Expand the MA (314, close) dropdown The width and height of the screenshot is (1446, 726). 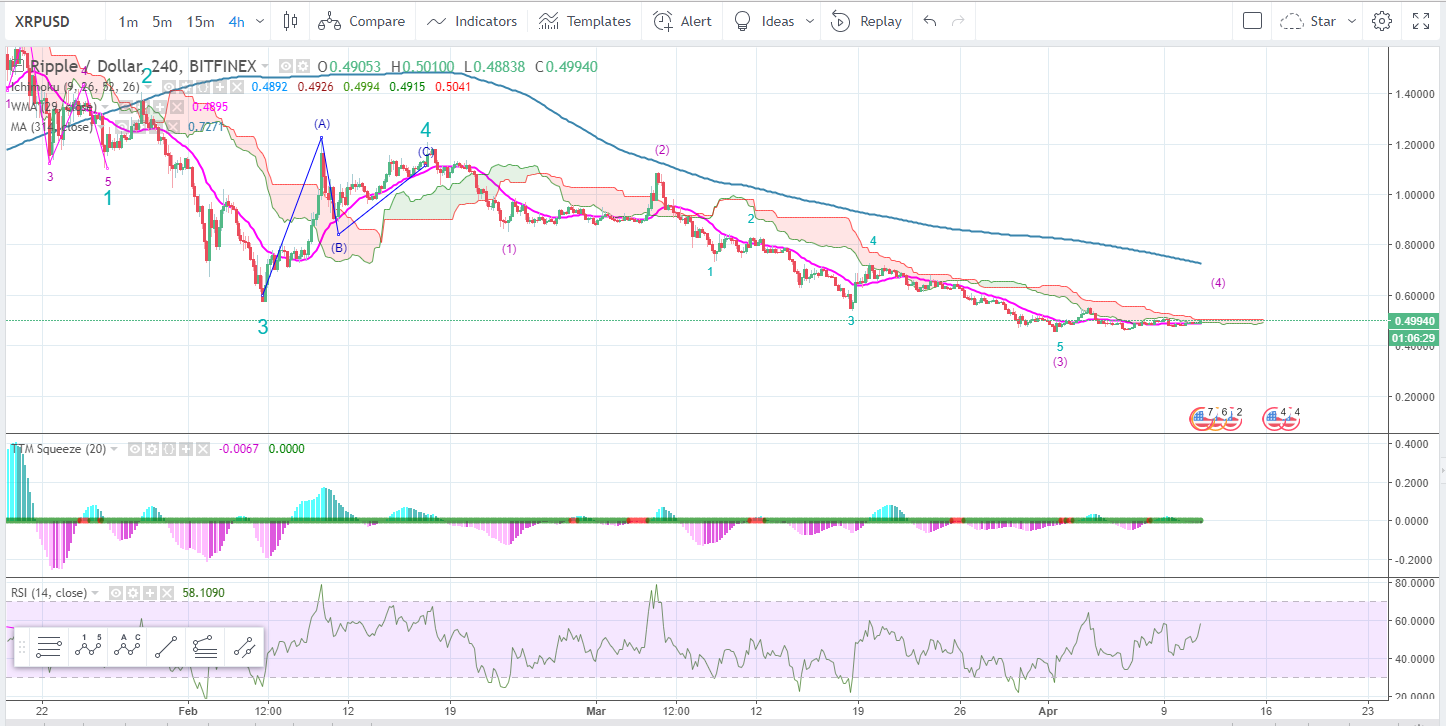(x=101, y=127)
